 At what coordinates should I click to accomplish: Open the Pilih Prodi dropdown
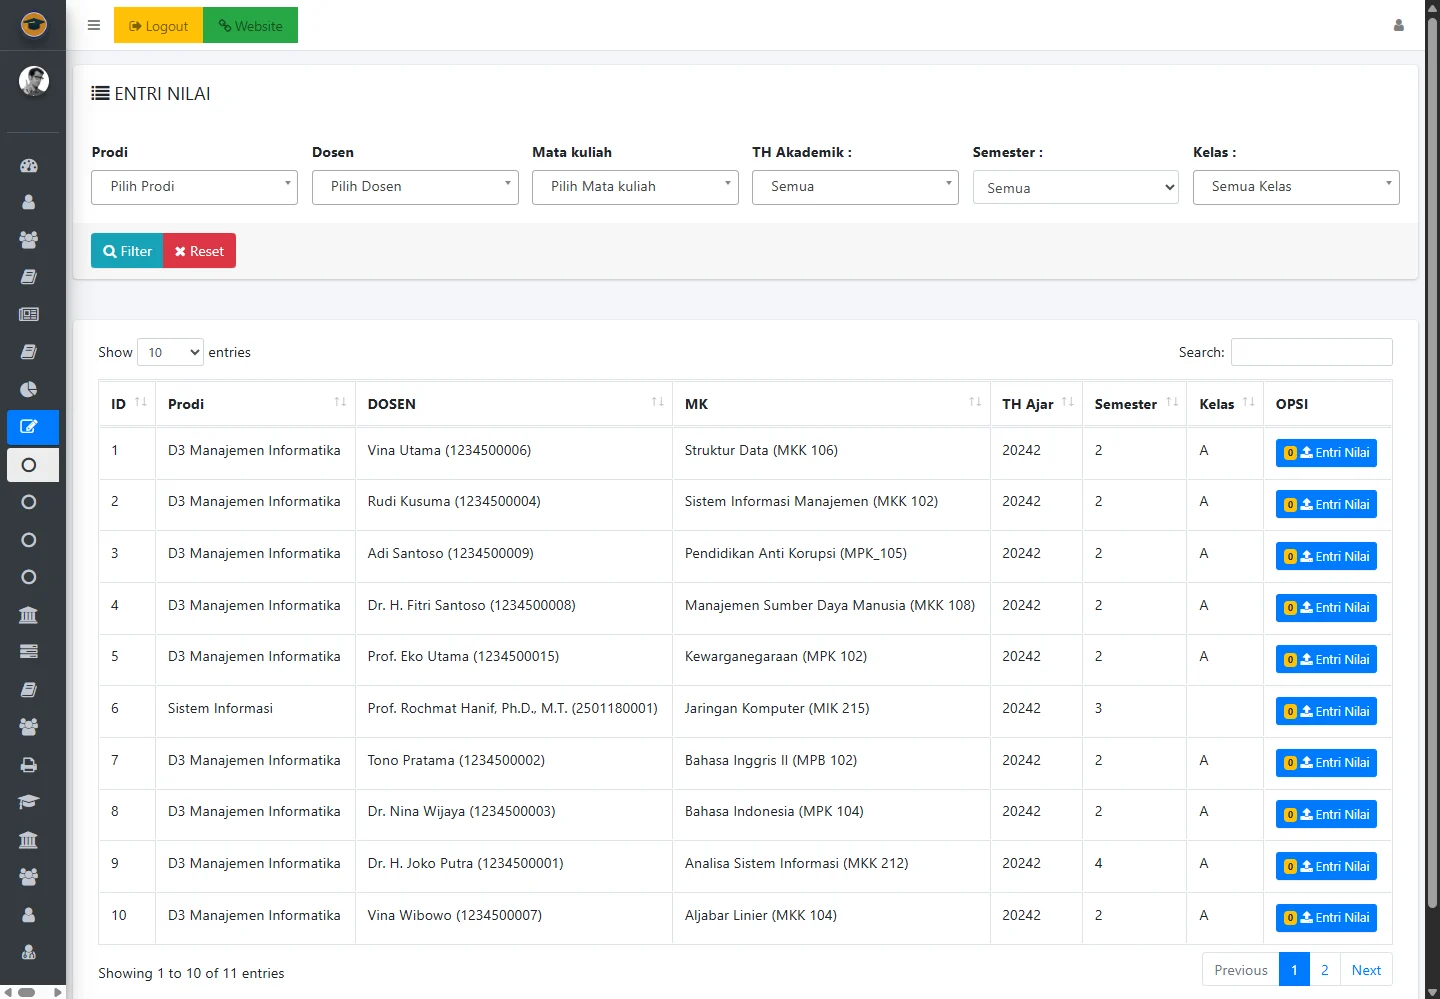pos(194,187)
